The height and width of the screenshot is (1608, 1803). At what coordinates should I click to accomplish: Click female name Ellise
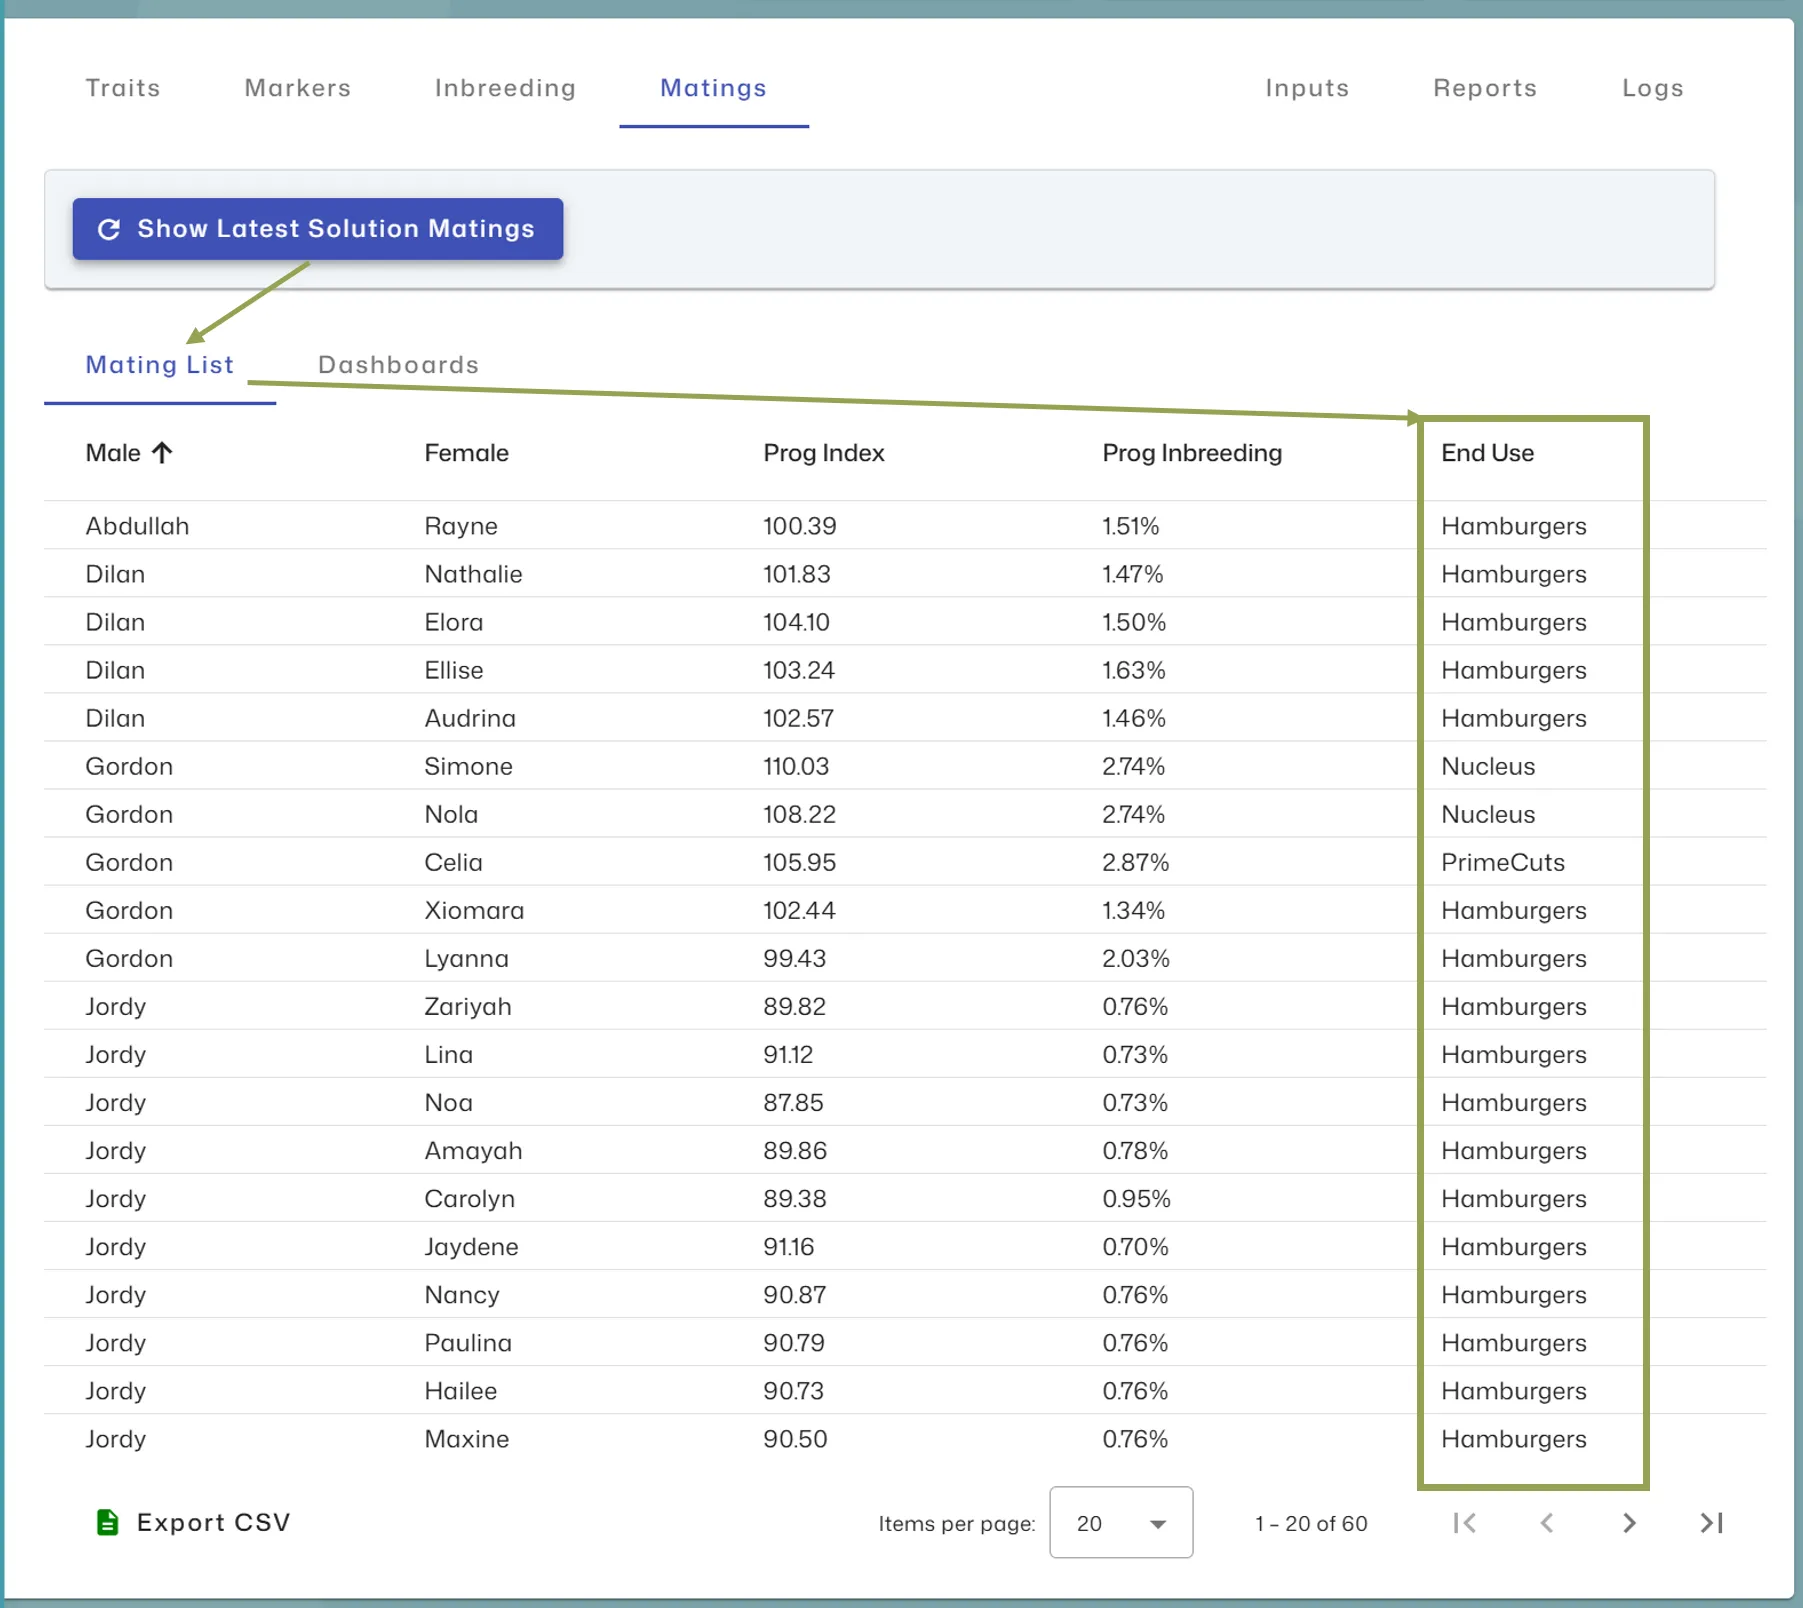click(453, 670)
